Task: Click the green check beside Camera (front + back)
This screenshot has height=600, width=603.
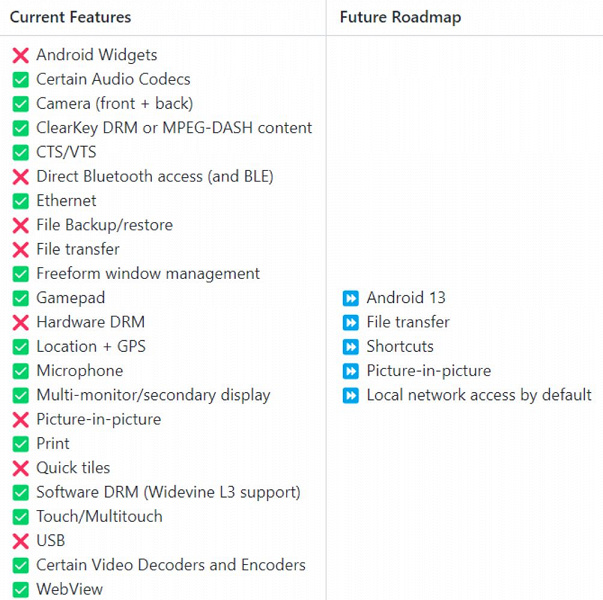Action: 20,104
